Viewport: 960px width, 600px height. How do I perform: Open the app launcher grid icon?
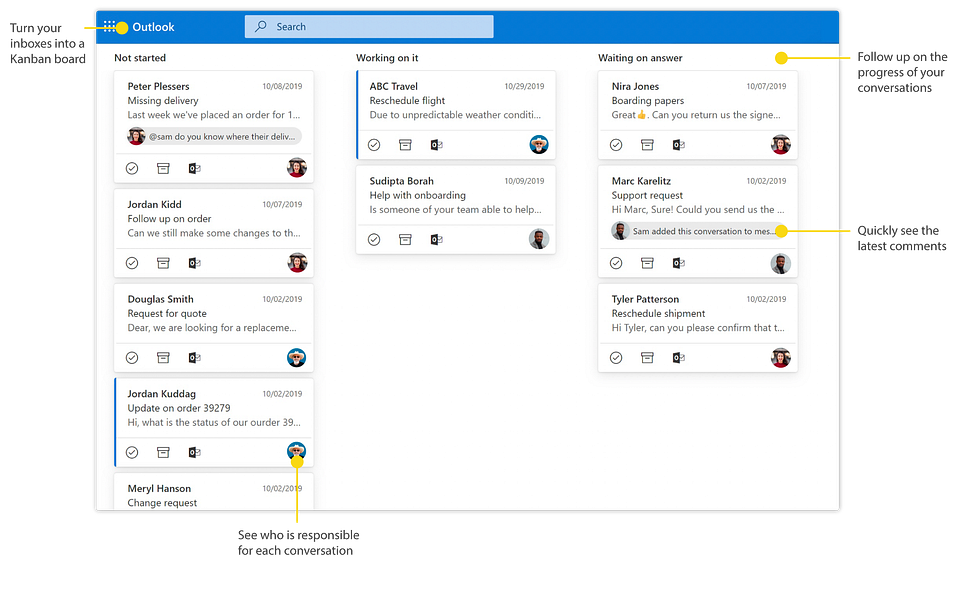point(109,26)
